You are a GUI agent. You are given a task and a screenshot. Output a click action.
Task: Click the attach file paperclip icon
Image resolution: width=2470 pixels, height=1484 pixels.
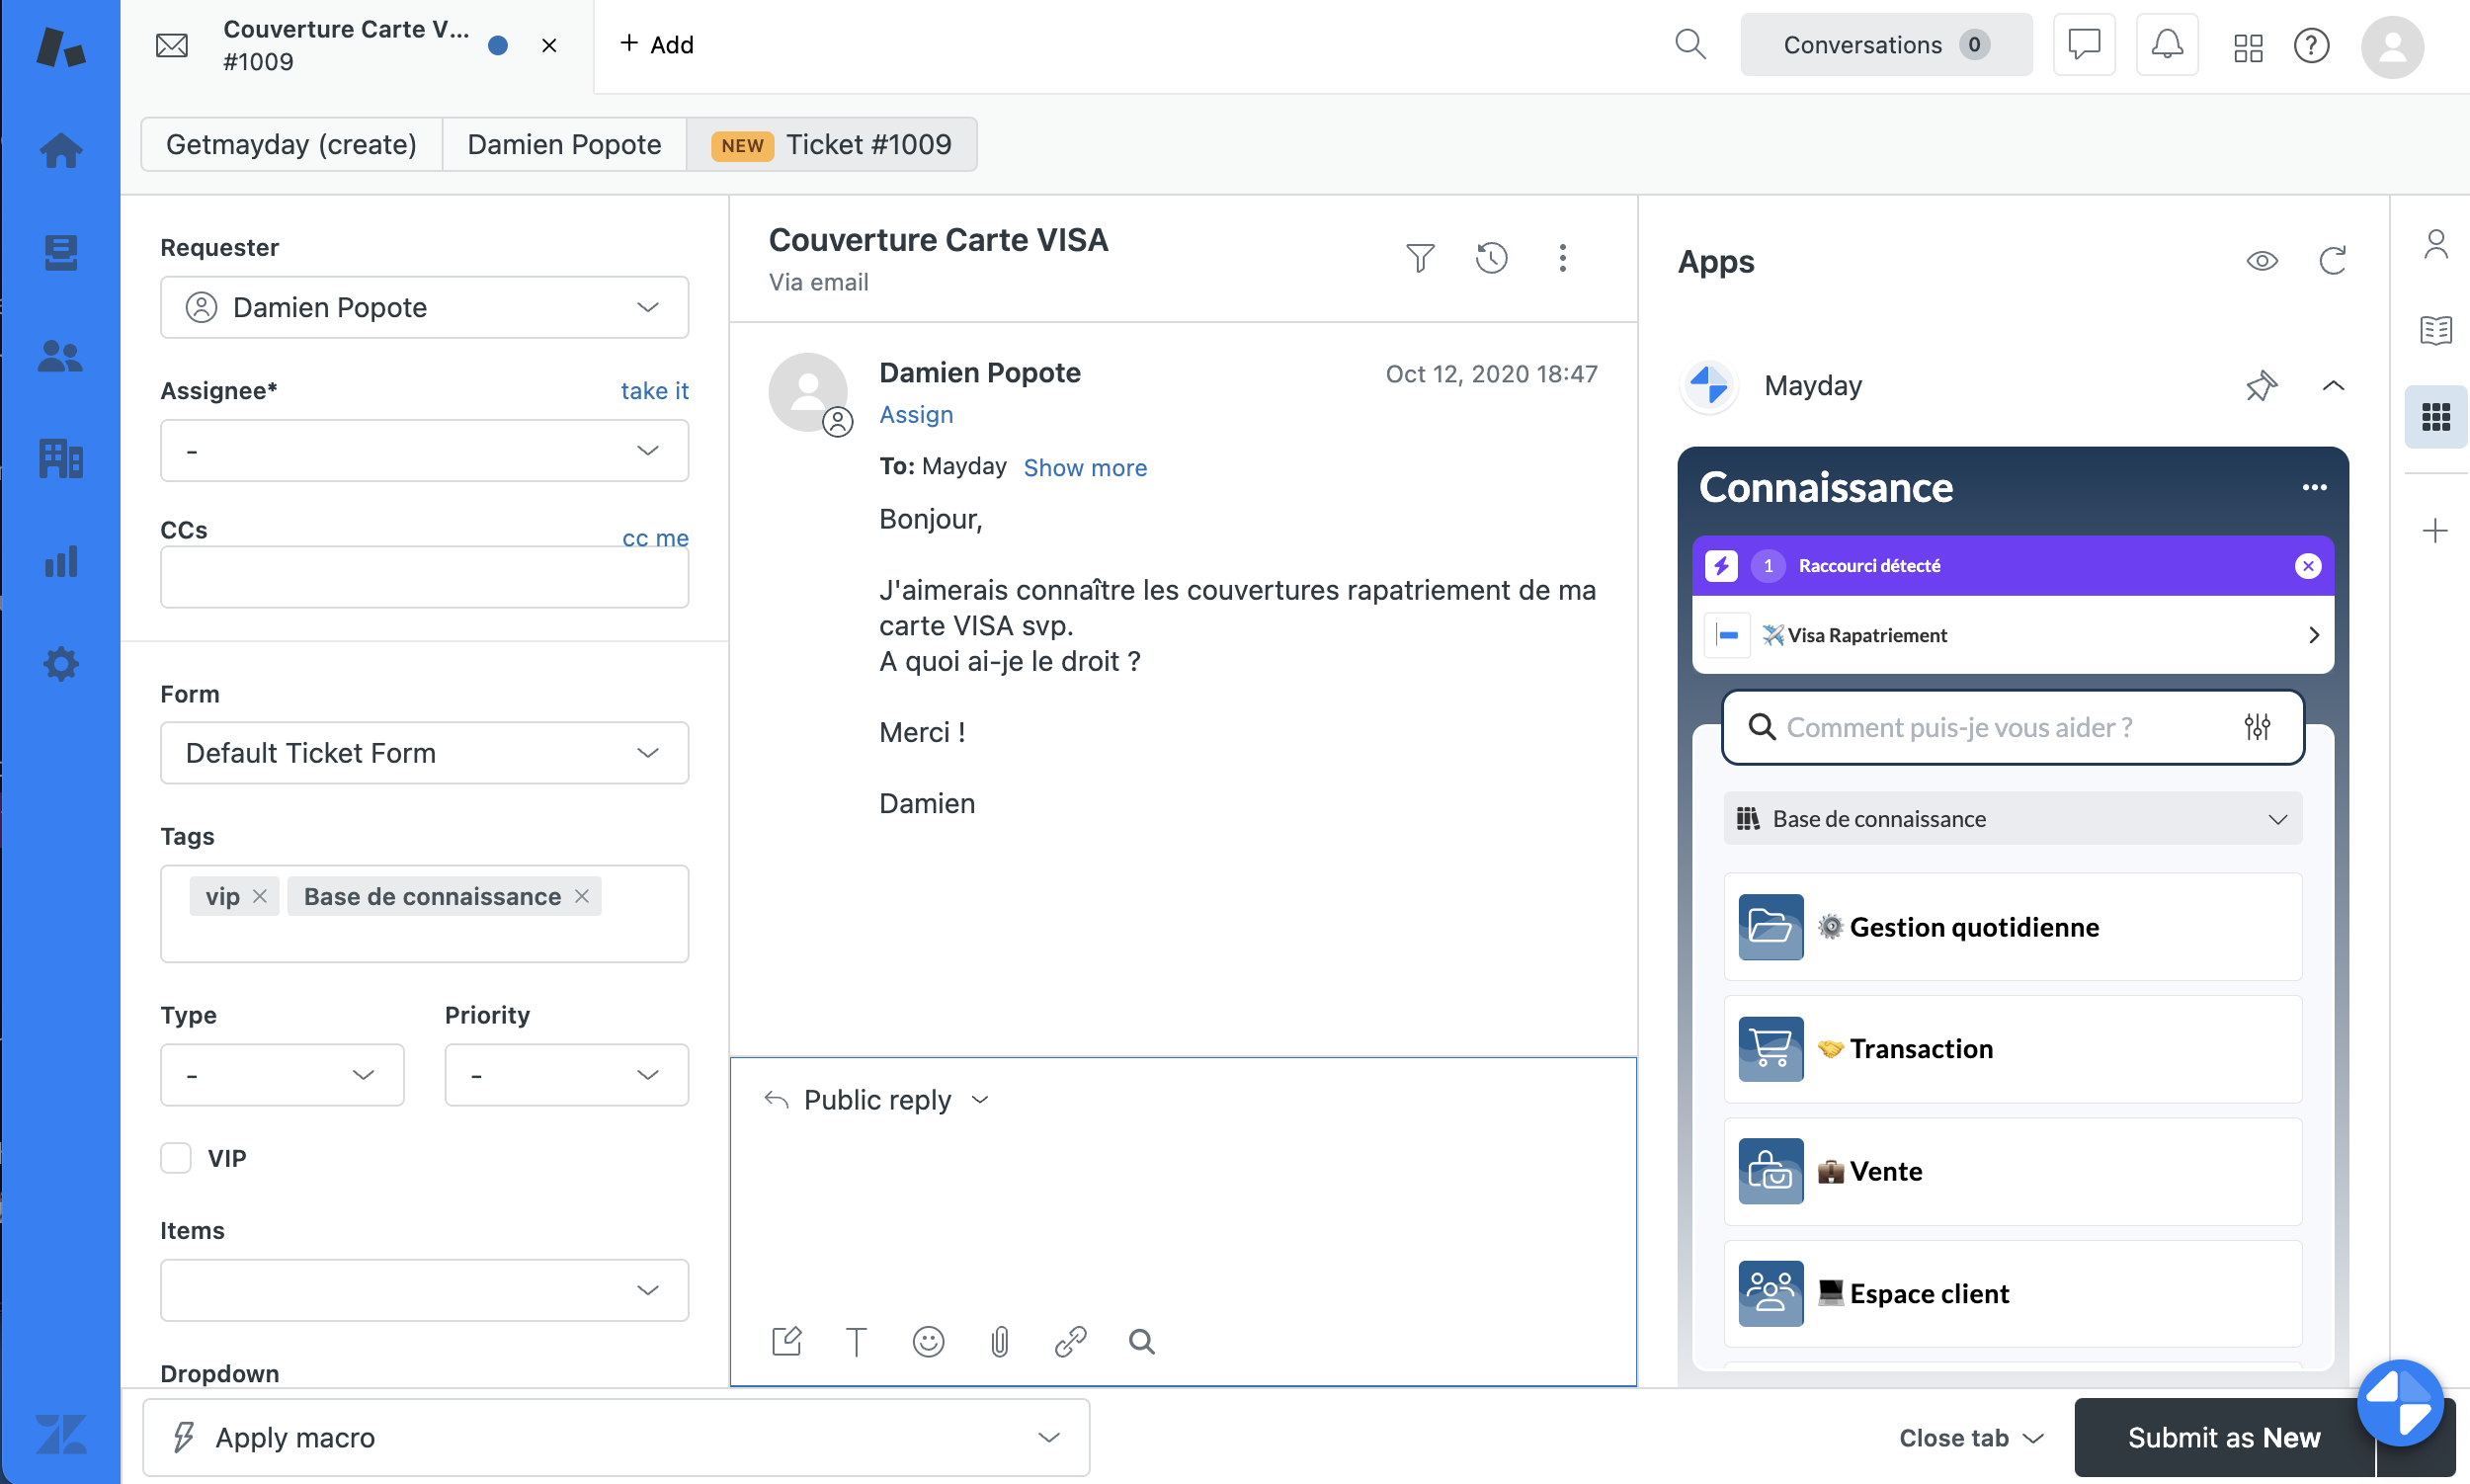tap(999, 1341)
